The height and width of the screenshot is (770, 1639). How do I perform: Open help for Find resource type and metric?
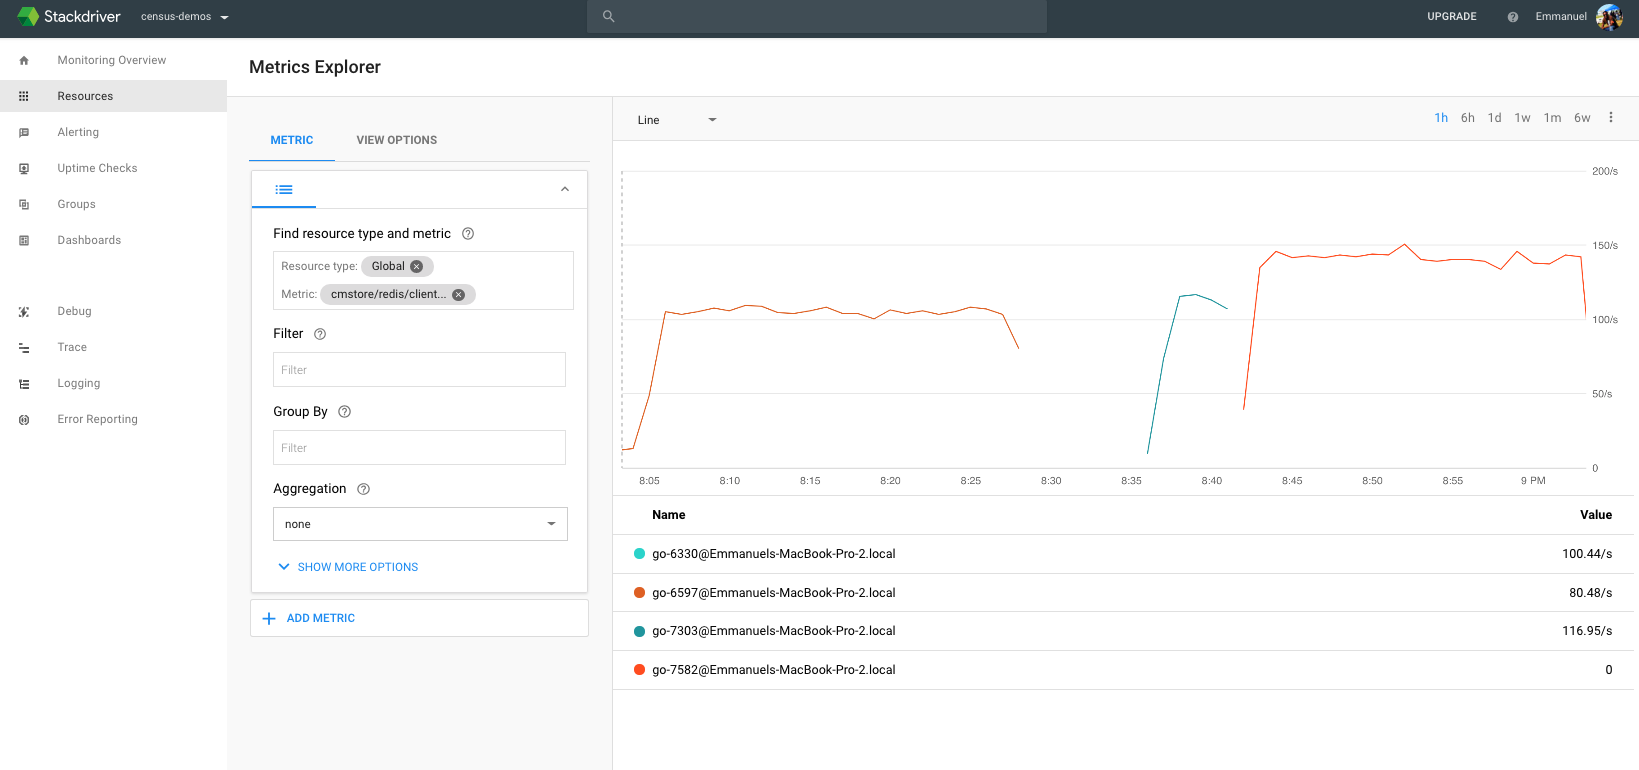click(x=468, y=234)
